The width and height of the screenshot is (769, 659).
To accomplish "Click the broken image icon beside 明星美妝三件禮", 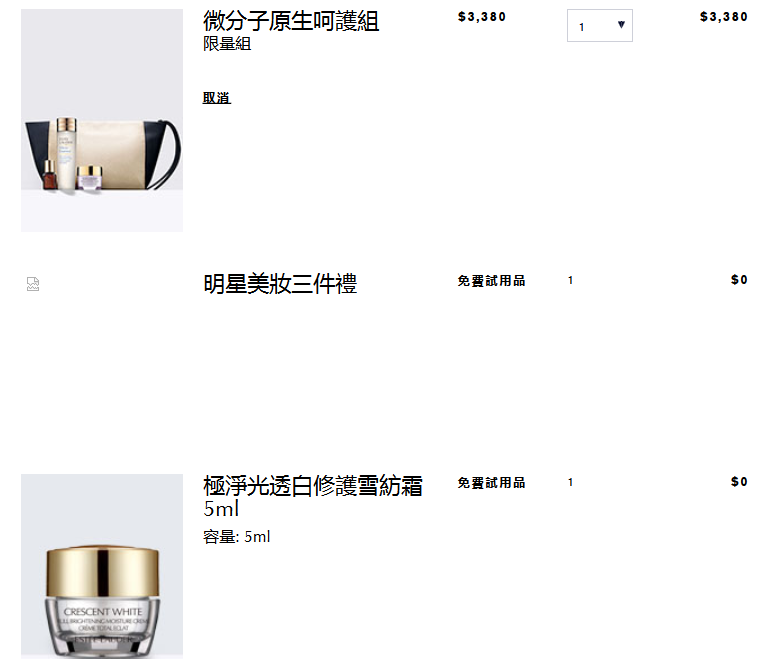I will point(33,284).
